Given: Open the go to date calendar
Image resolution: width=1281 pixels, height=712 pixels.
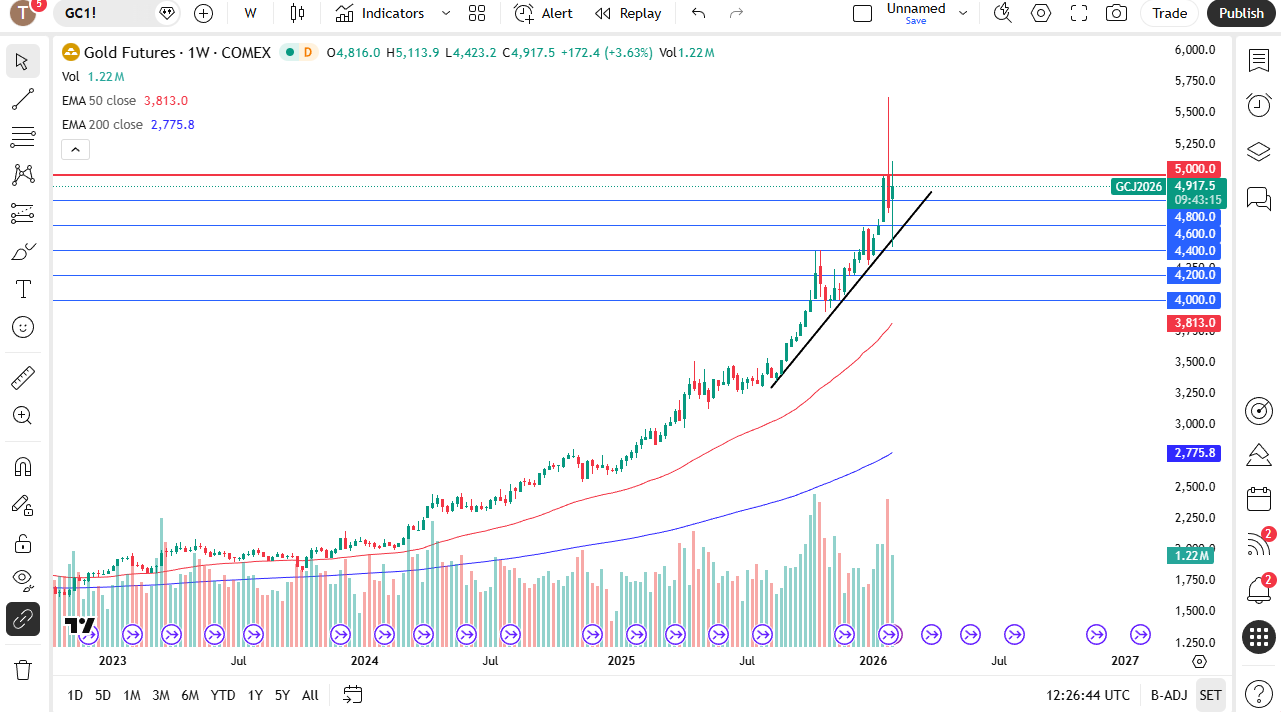Looking at the screenshot, I should click(x=352, y=694).
